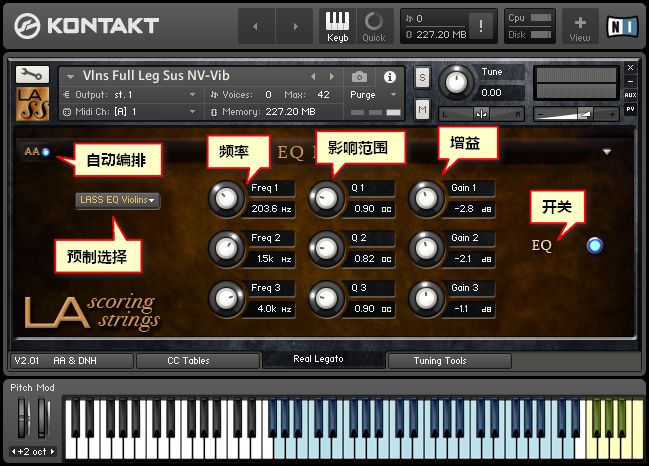Click the right mod wheel
This screenshot has width=649, height=466.
[43, 418]
